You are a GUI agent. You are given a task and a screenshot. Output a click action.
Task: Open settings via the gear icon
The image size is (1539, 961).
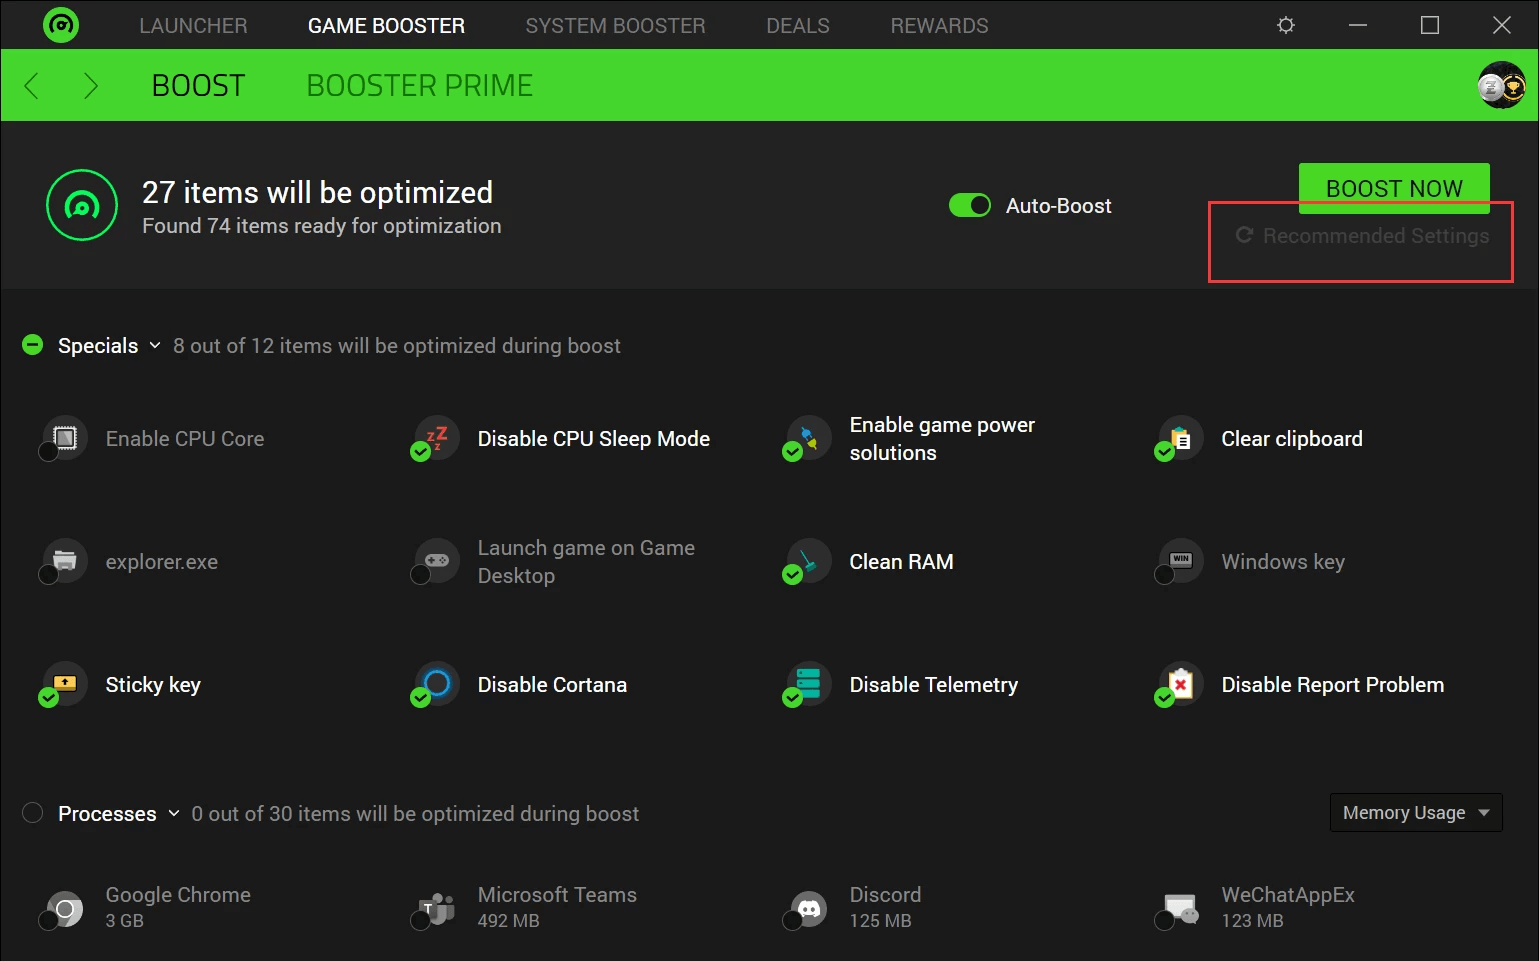(x=1286, y=25)
